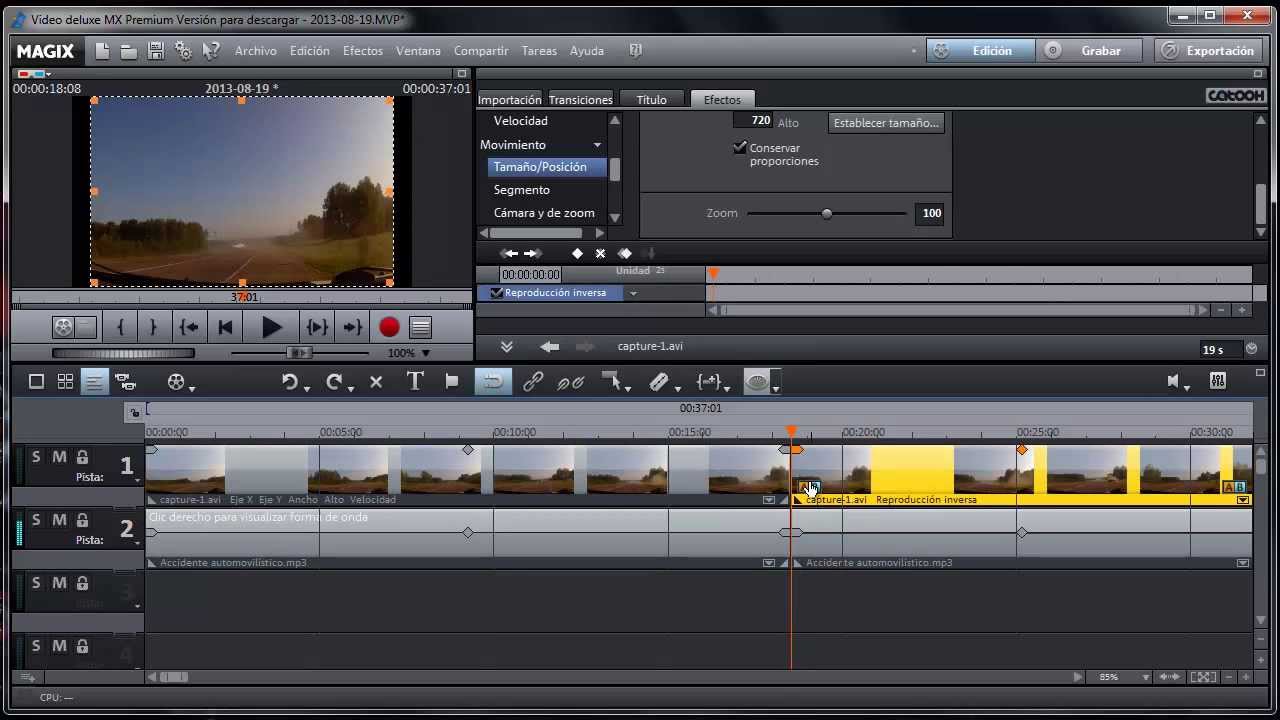Image resolution: width=1280 pixels, height=720 pixels.
Task: Select the snap/magnet tool in the toolbar
Action: [492, 381]
